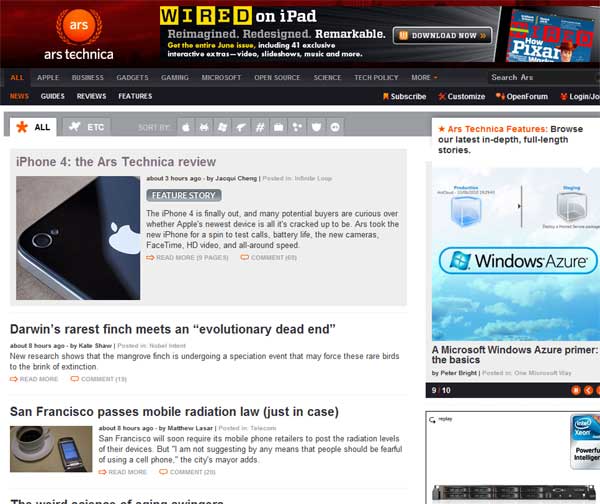Click the FEATURE STORY badge

184,196
